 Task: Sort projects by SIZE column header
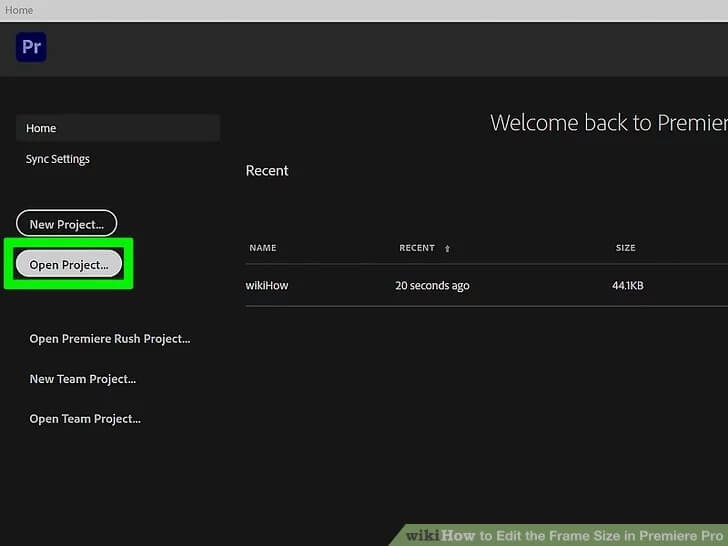click(625, 248)
